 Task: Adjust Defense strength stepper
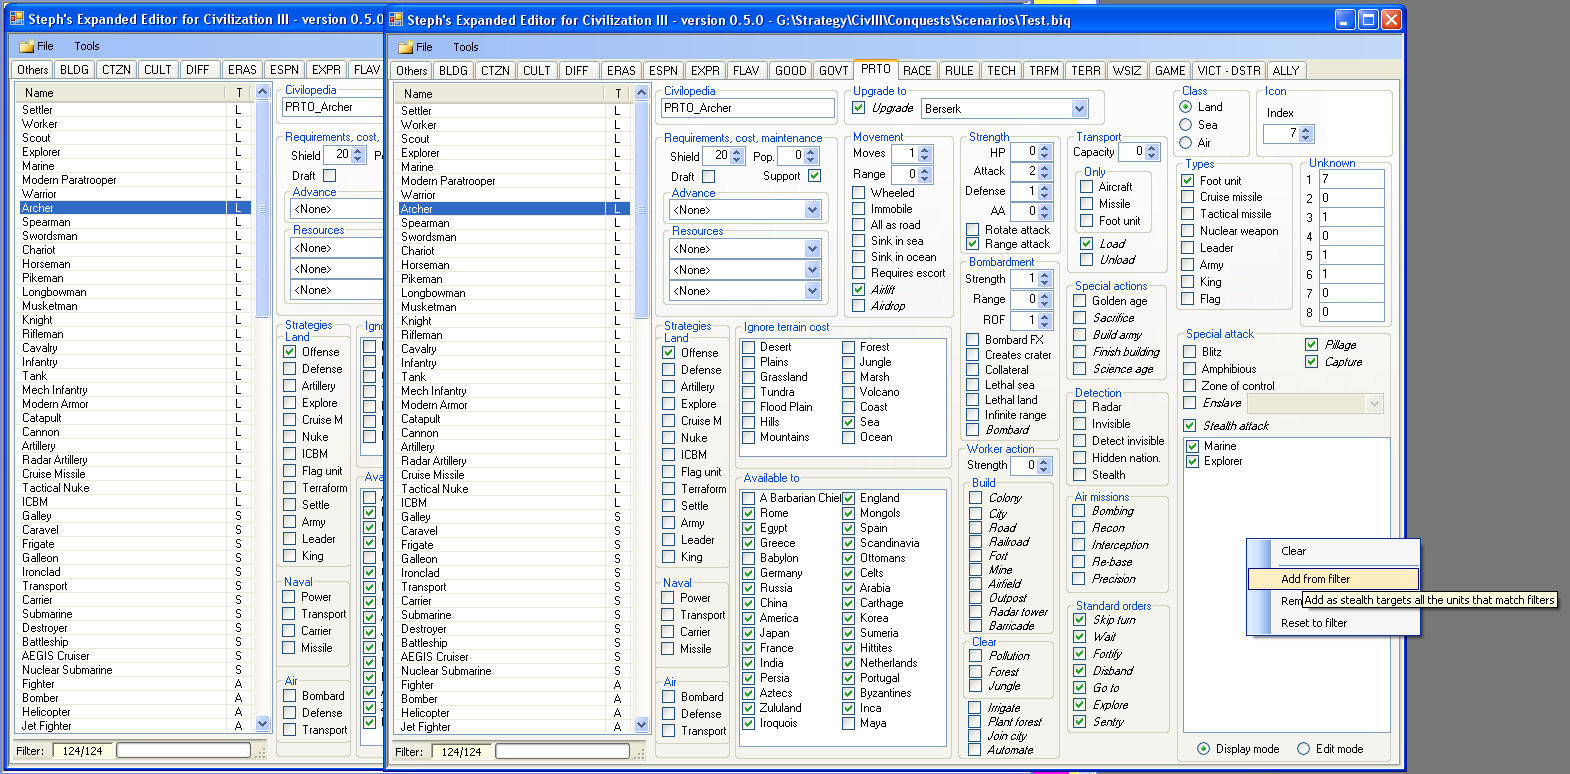tap(1045, 191)
